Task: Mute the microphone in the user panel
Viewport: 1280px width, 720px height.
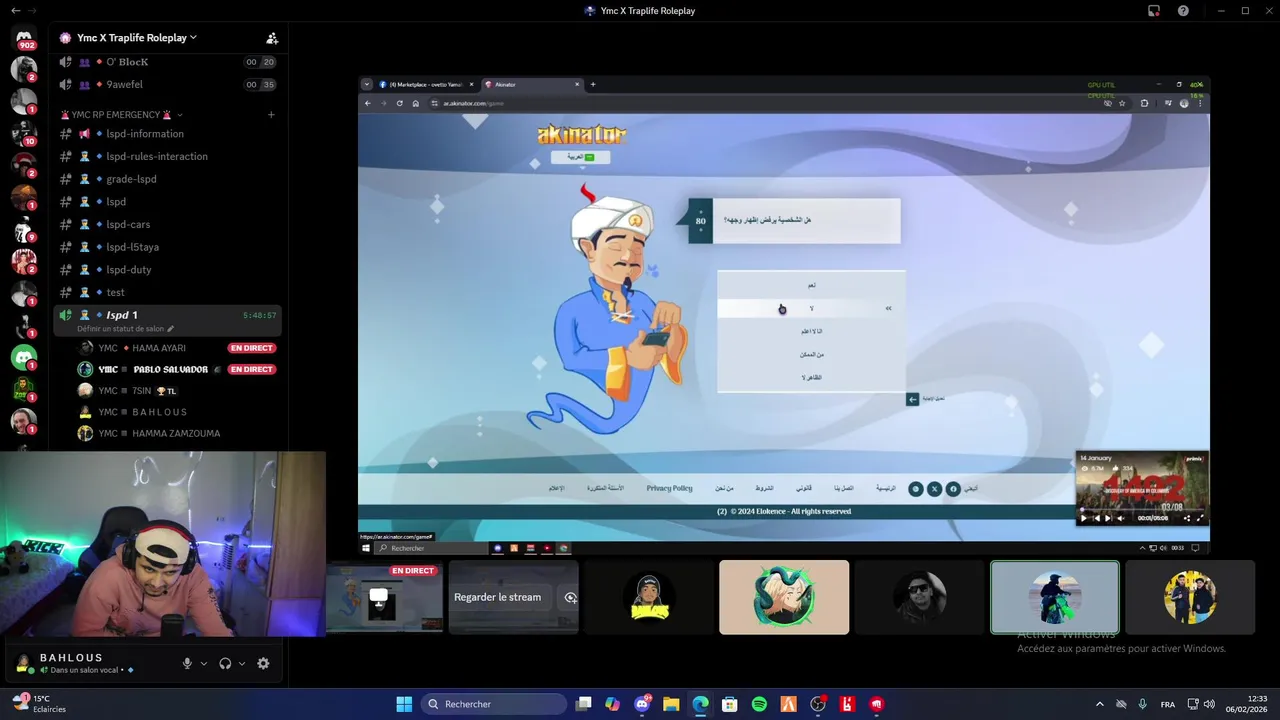Action: point(187,663)
